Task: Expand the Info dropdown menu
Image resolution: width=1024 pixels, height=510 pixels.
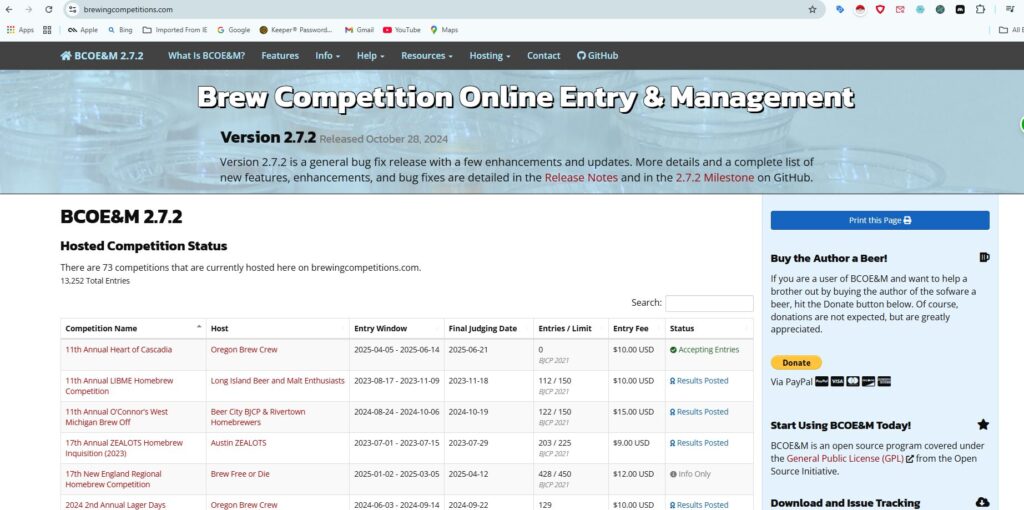Action: click(x=328, y=56)
